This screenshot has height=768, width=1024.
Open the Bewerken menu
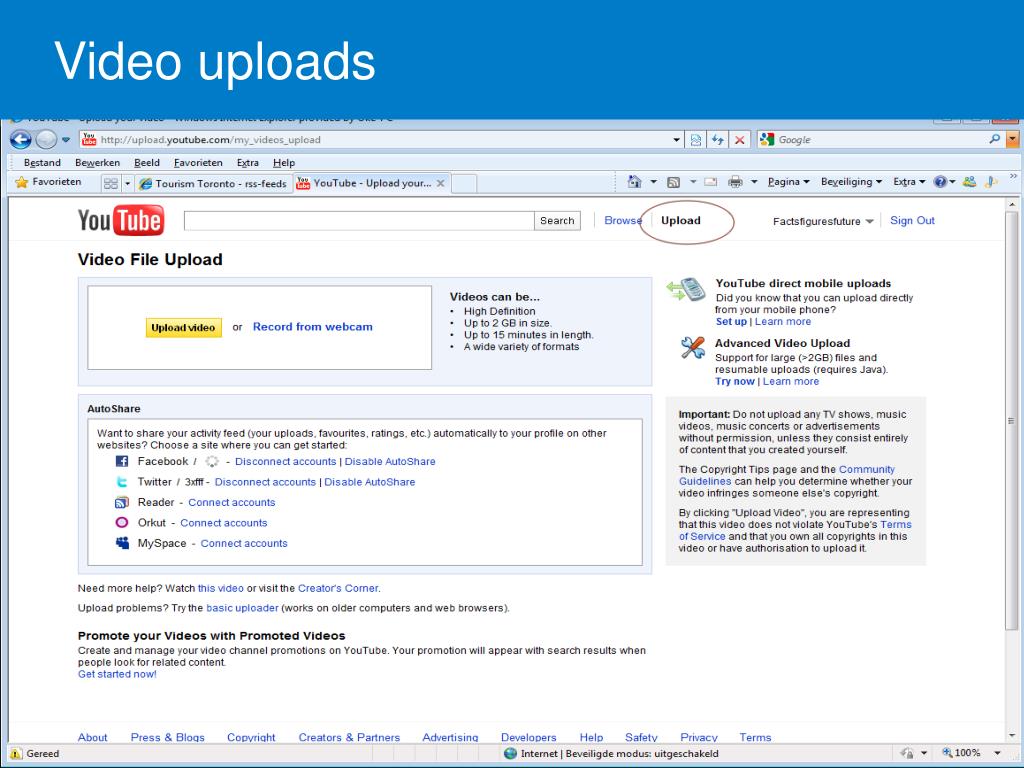97,162
